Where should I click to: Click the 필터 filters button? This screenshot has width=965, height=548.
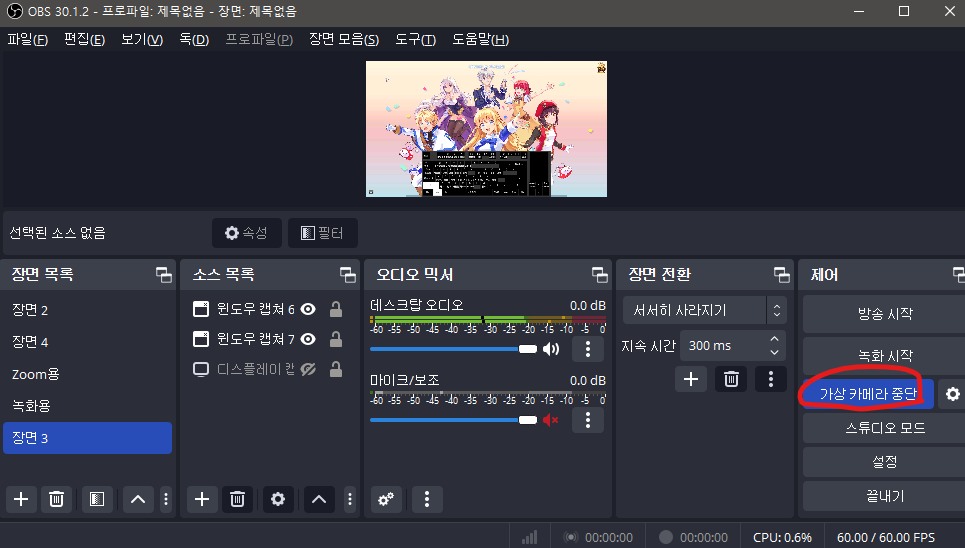coord(322,233)
